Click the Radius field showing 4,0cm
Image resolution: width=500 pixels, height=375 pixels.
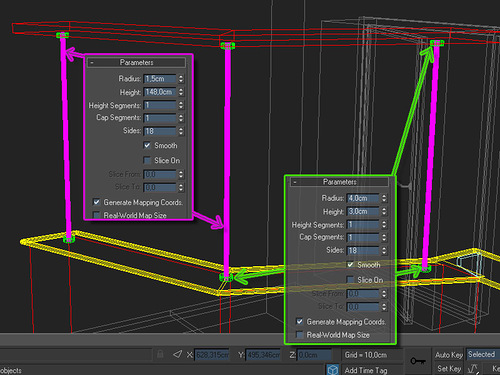[363, 198]
